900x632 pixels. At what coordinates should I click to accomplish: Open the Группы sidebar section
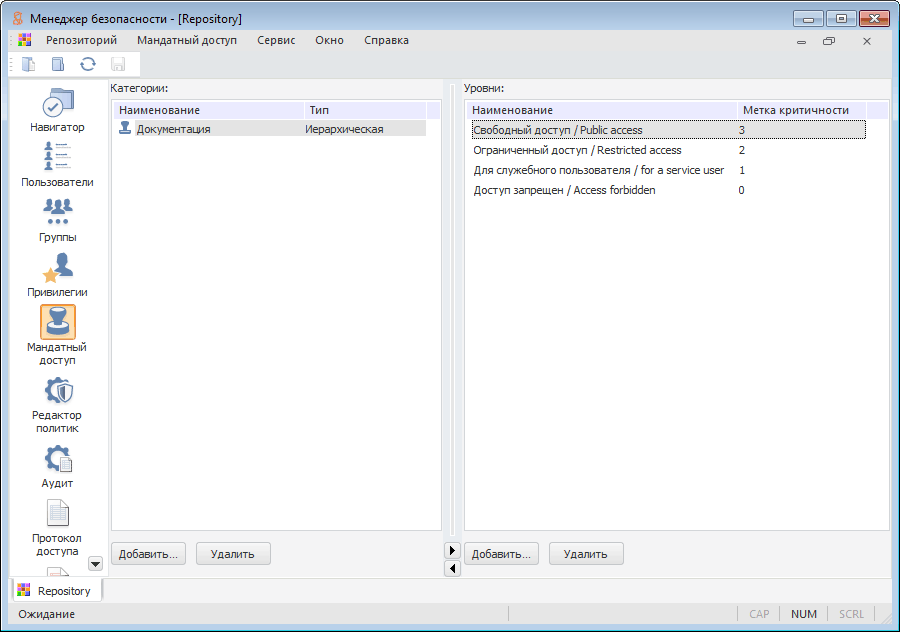[x=57, y=220]
